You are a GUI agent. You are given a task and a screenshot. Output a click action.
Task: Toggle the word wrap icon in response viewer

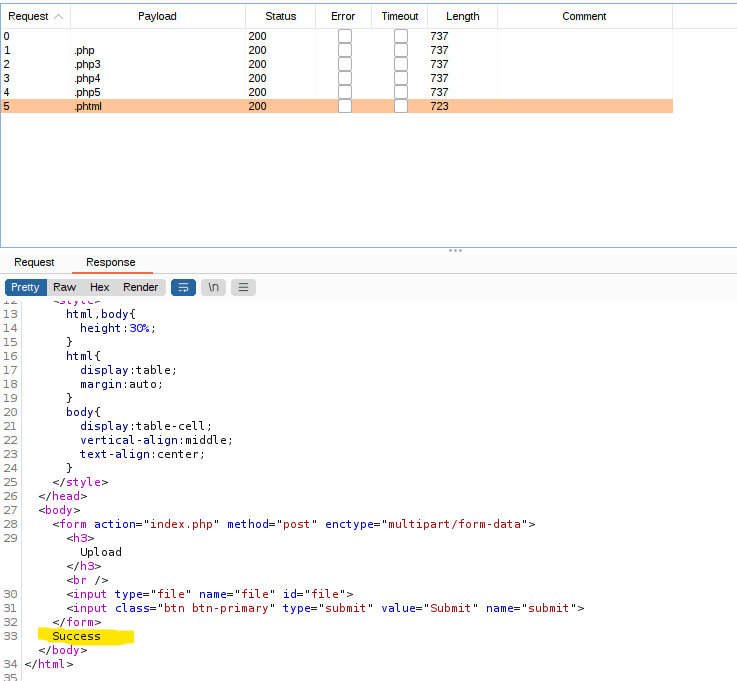(x=183, y=287)
